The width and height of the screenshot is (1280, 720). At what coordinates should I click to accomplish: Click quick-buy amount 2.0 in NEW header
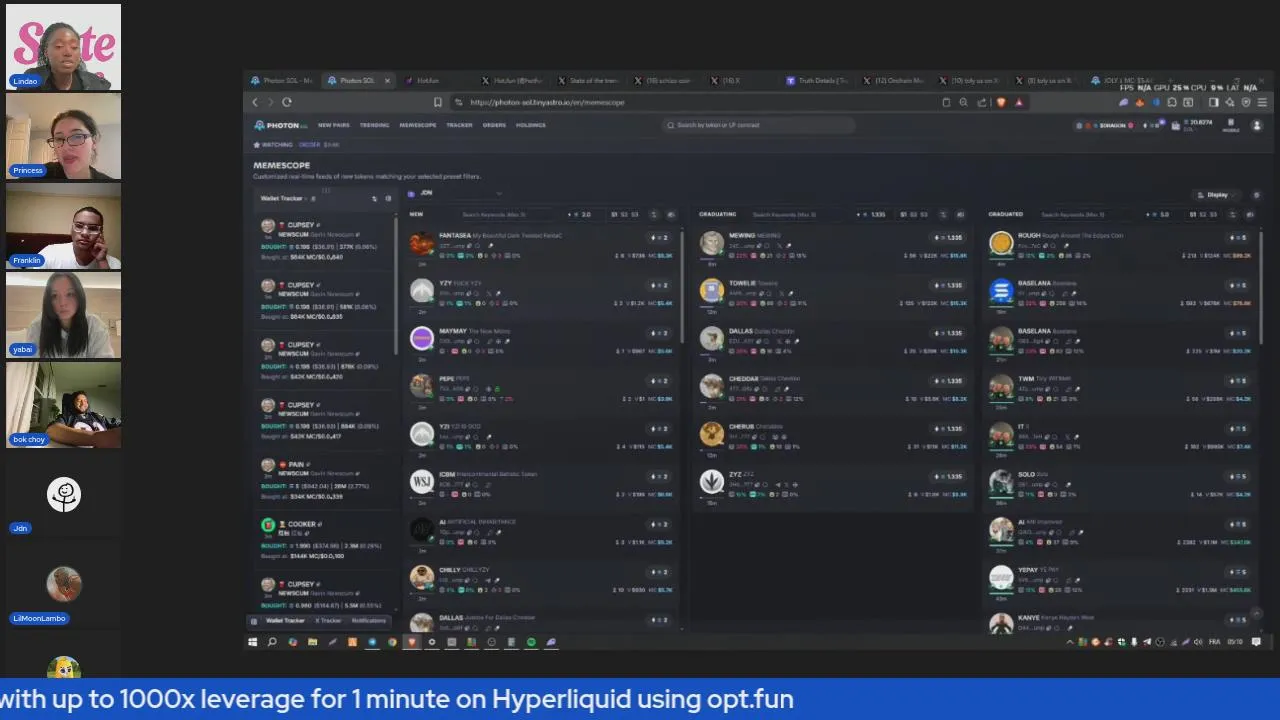[581, 214]
